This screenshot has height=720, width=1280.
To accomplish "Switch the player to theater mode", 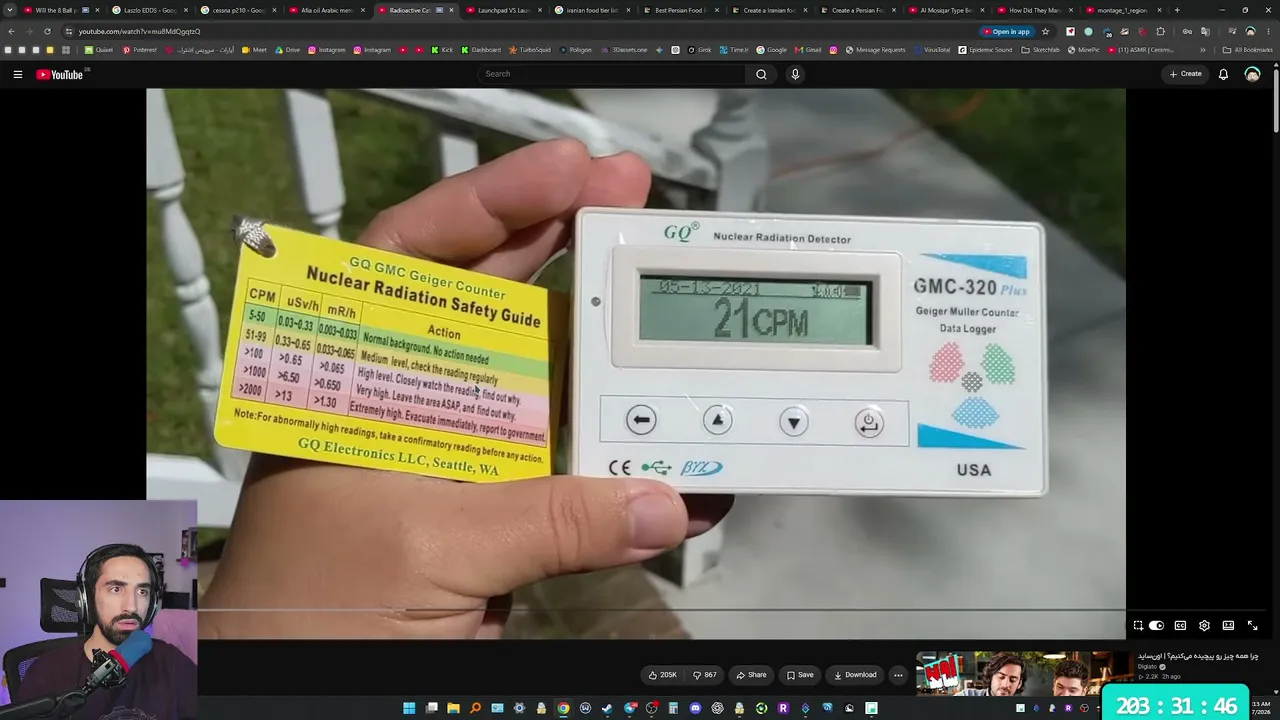I will (1228, 626).
